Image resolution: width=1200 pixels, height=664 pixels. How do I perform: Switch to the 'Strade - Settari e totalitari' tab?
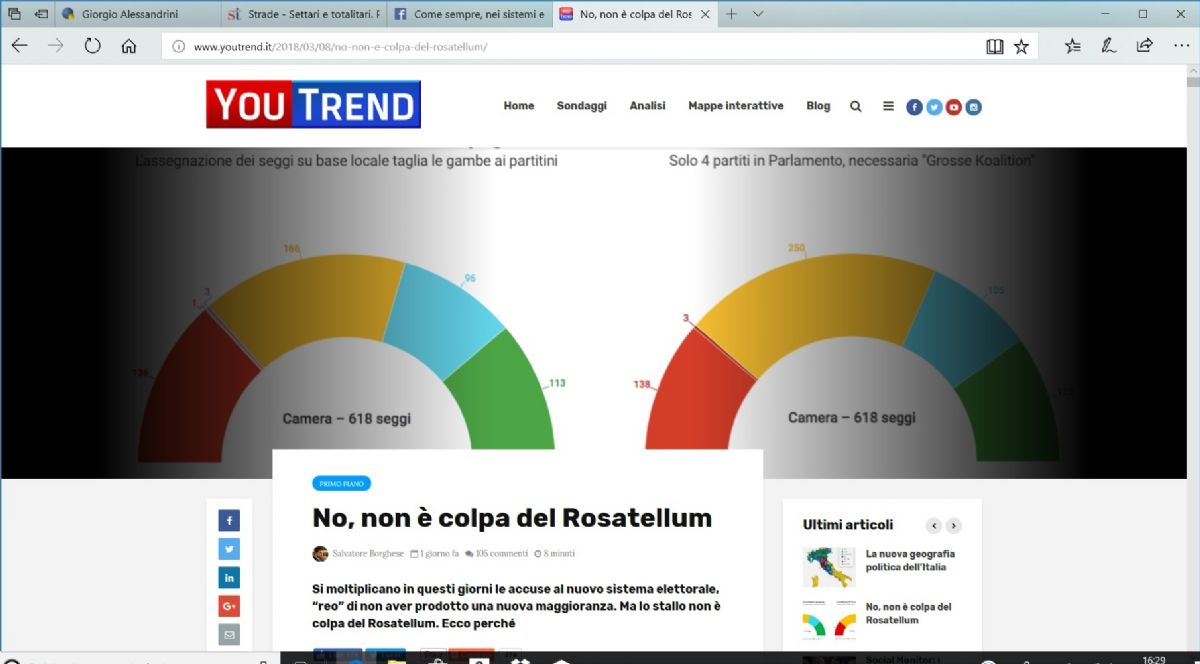303,14
